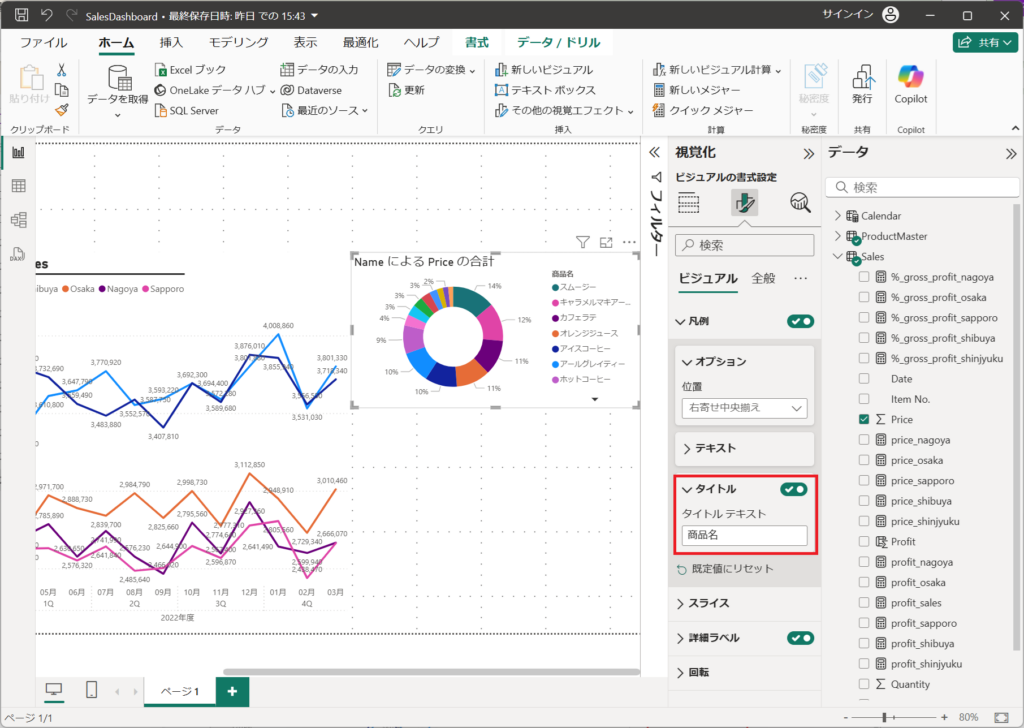Check the Date field checkbox
The image size is (1024, 728).
click(864, 379)
